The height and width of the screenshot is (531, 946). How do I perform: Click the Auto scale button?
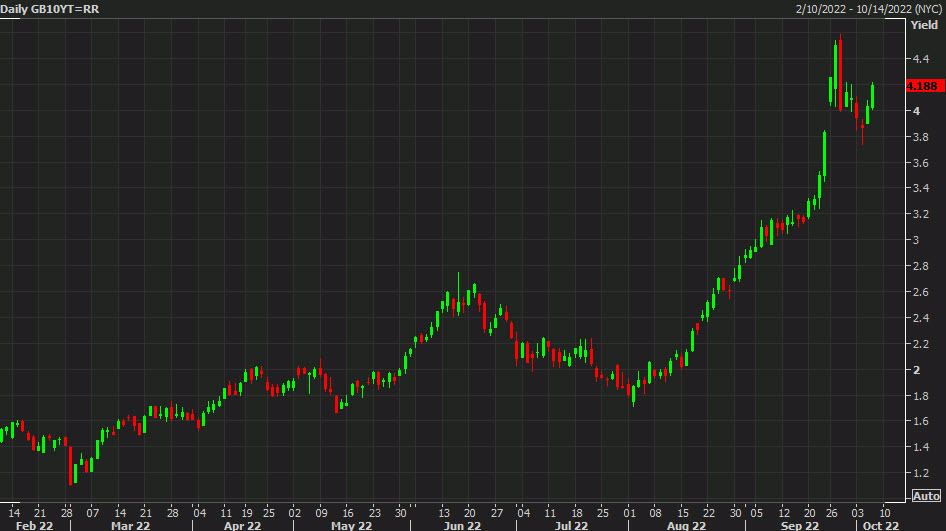tap(925, 496)
